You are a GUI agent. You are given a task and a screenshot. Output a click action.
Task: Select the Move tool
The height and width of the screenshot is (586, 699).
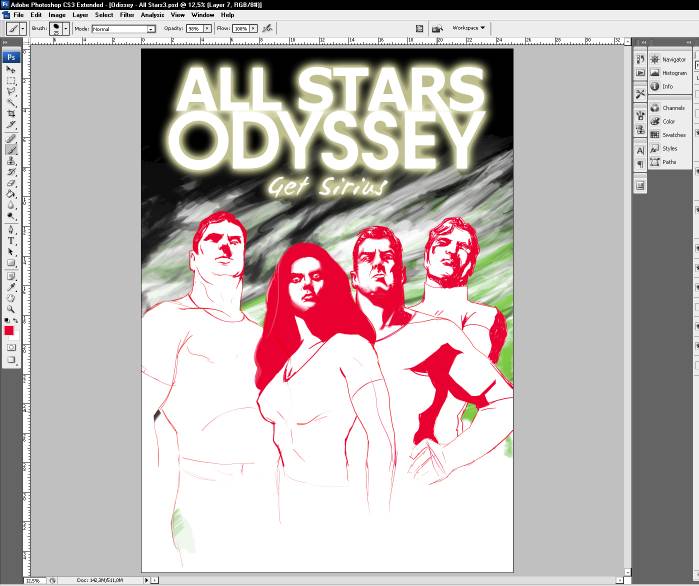click(11, 70)
